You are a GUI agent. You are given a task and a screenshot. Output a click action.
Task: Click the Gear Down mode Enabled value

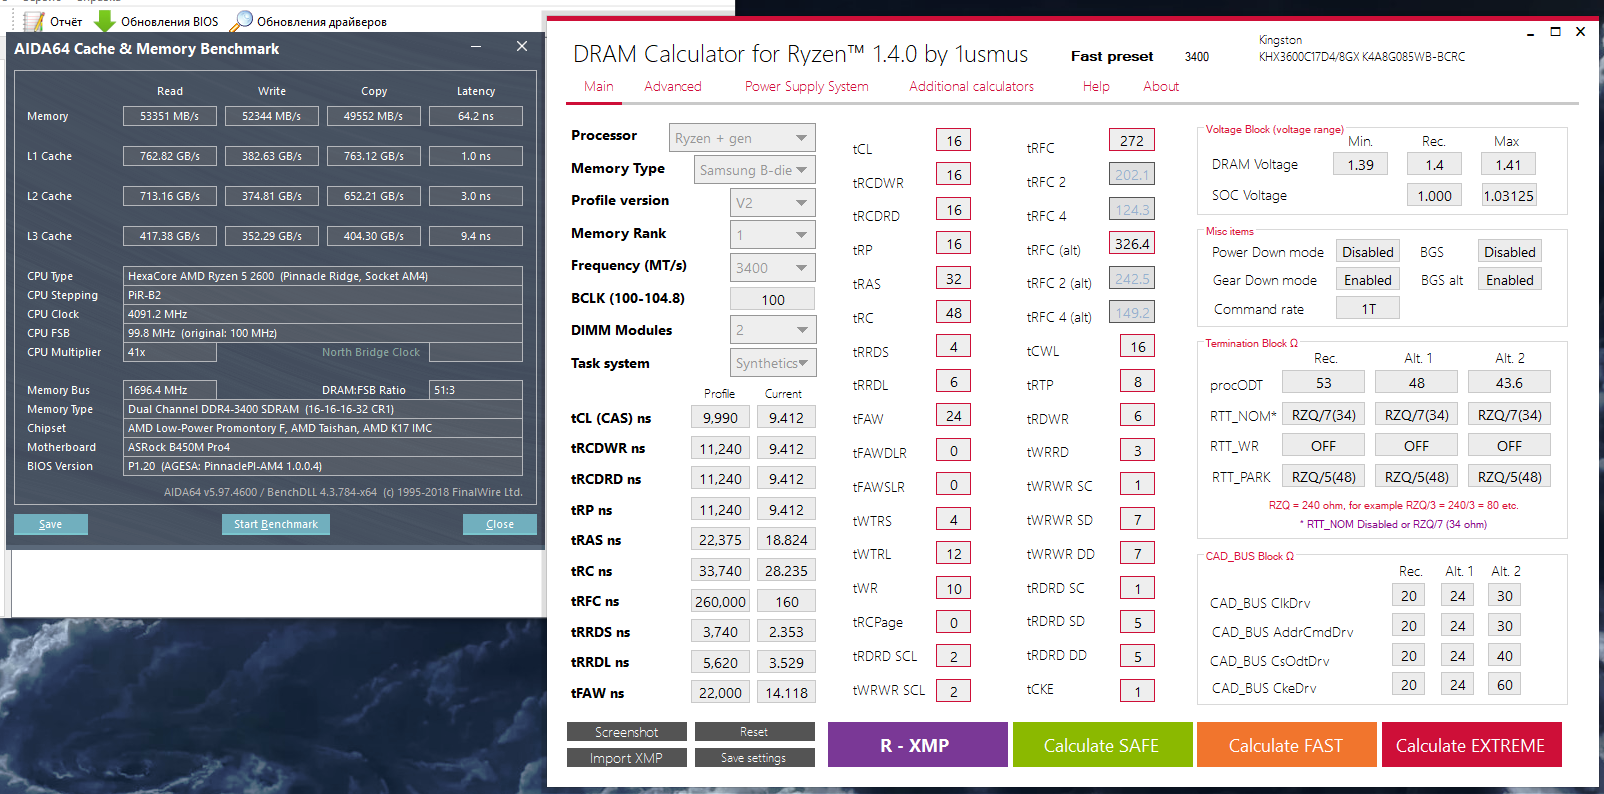tap(1368, 280)
